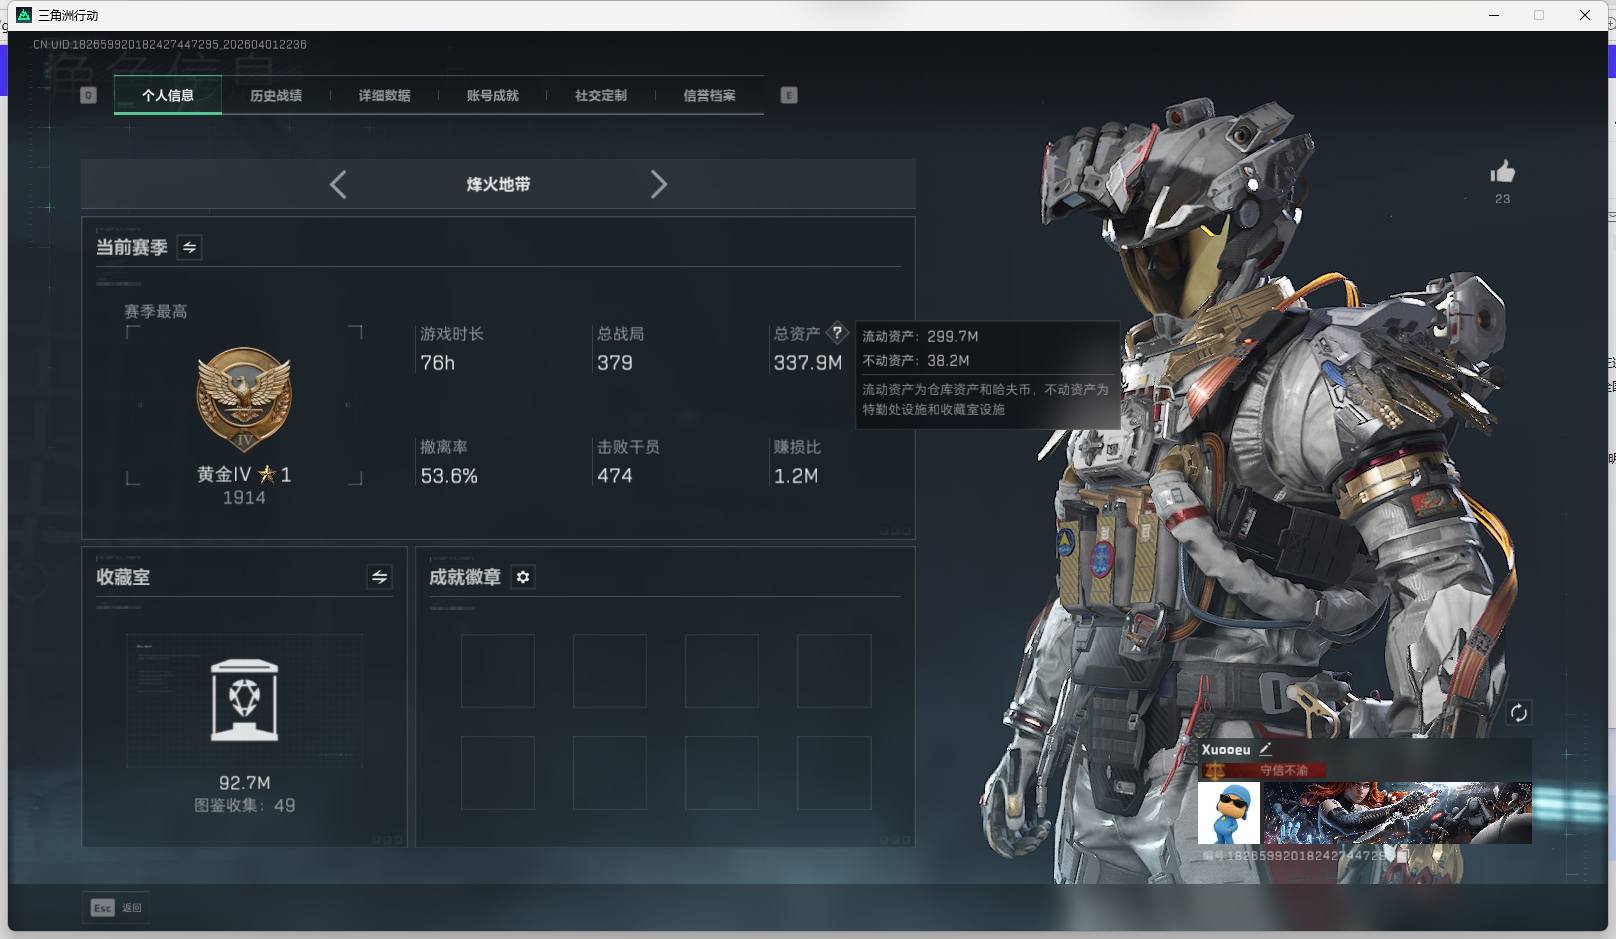Click the right arrow to switch game mode
This screenshot has height=939, width=1616.
pyautogui.click(x=659, y=184)
